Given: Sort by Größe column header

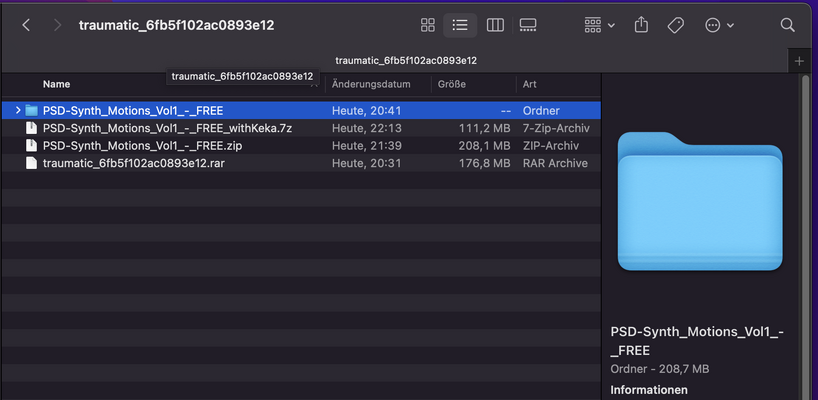Looking at the screenshot, I should (452, 84).
